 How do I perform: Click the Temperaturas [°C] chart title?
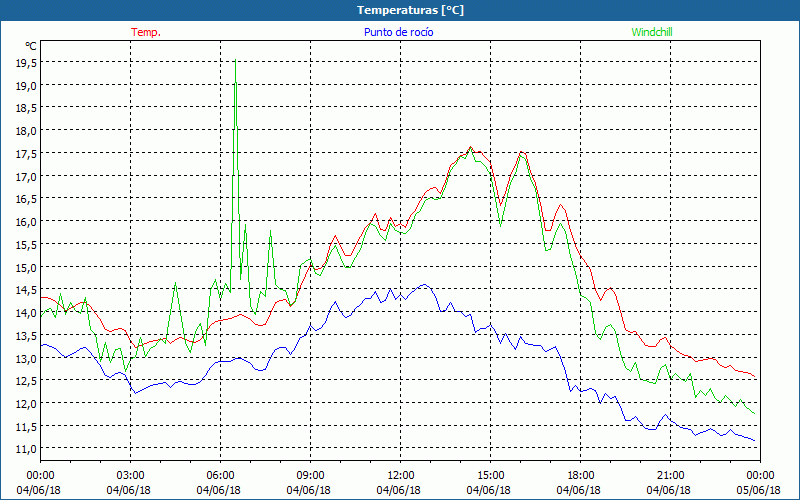[410, 10]
